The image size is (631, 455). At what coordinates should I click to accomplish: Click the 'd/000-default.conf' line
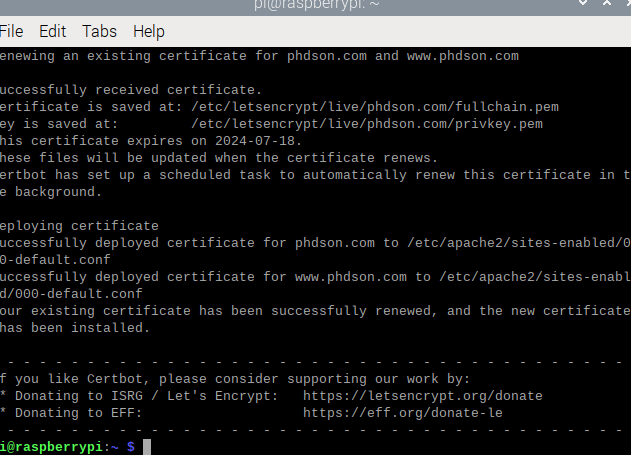pos(71,294)
